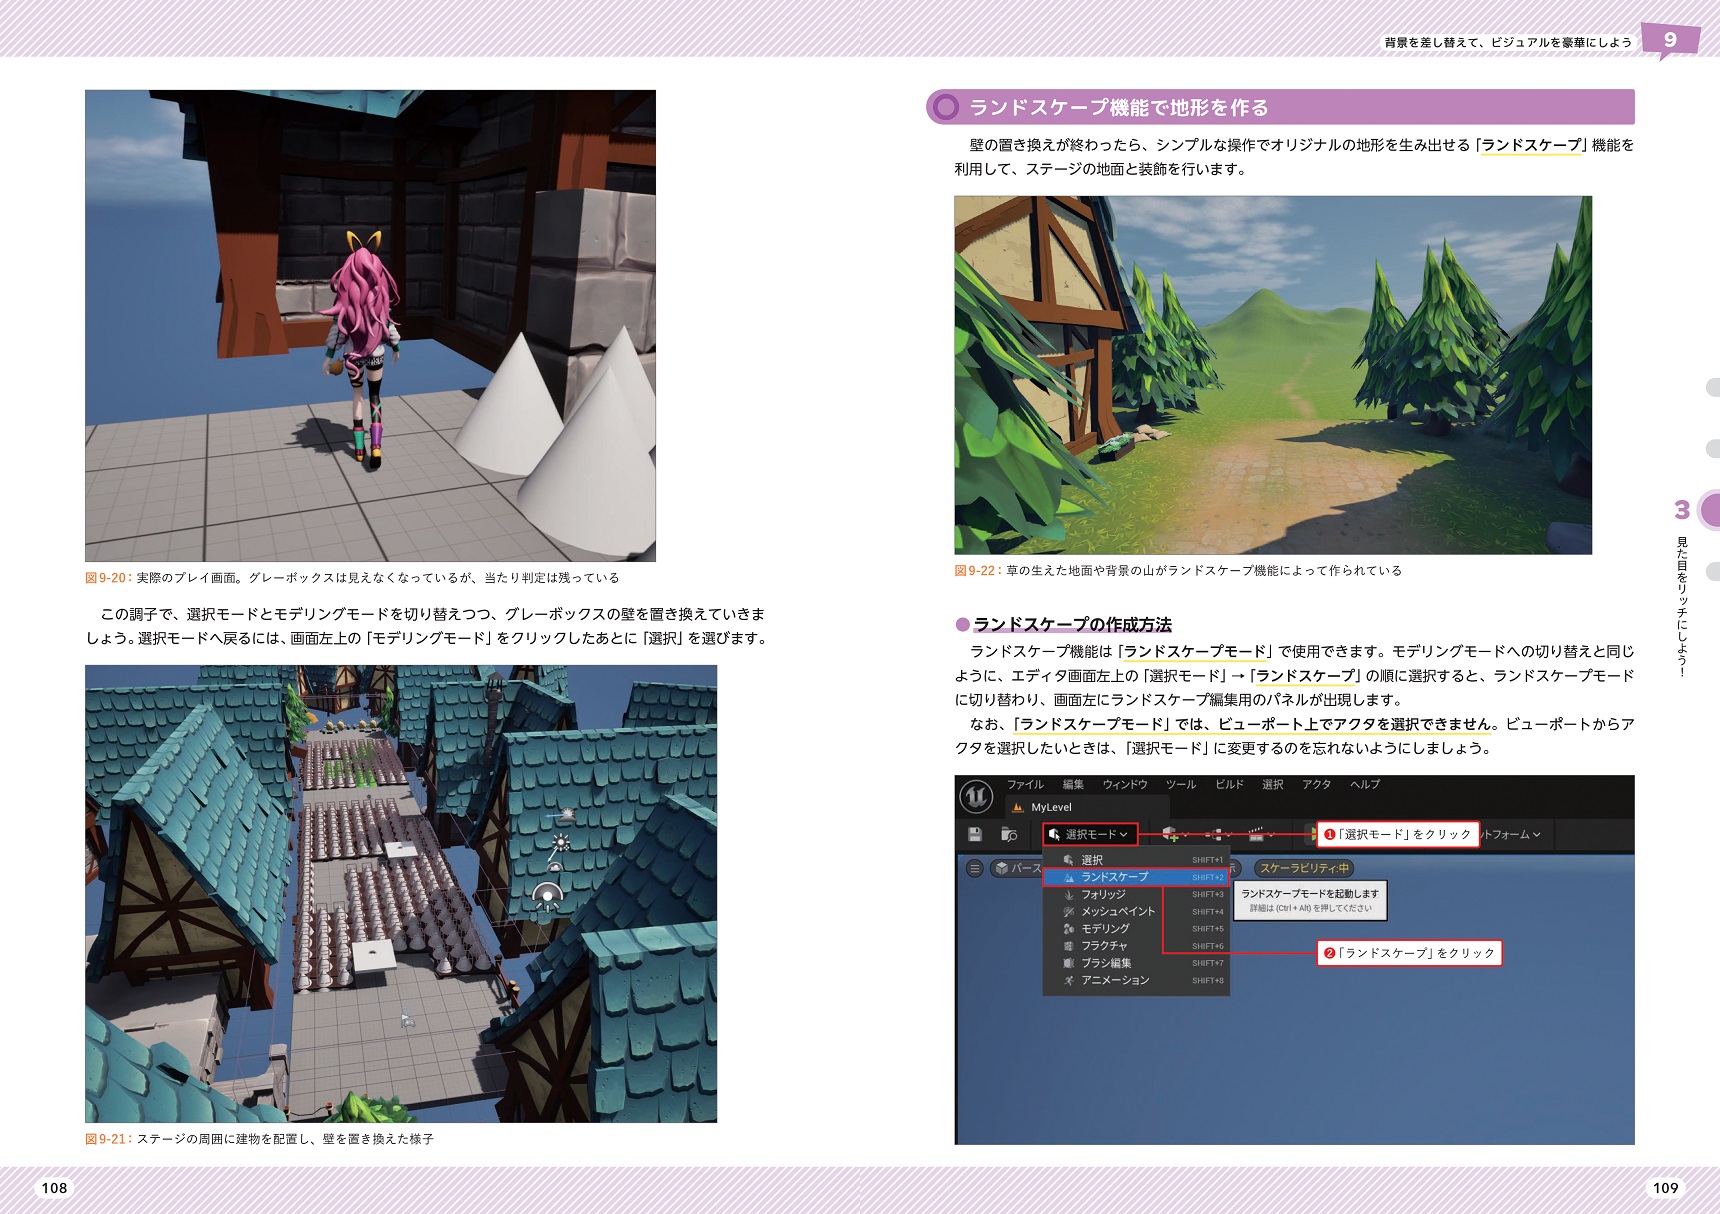
Task: Open the ファイル menu
Action: (1025, 784)
